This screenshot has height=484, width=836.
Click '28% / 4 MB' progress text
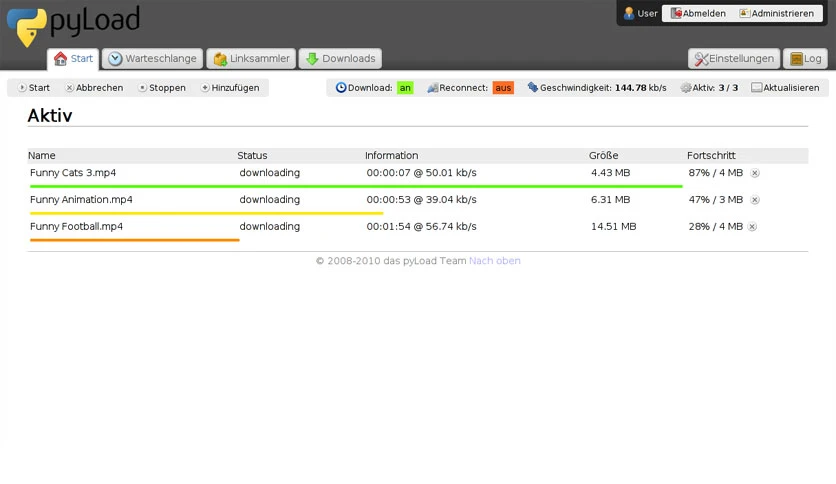716,227
